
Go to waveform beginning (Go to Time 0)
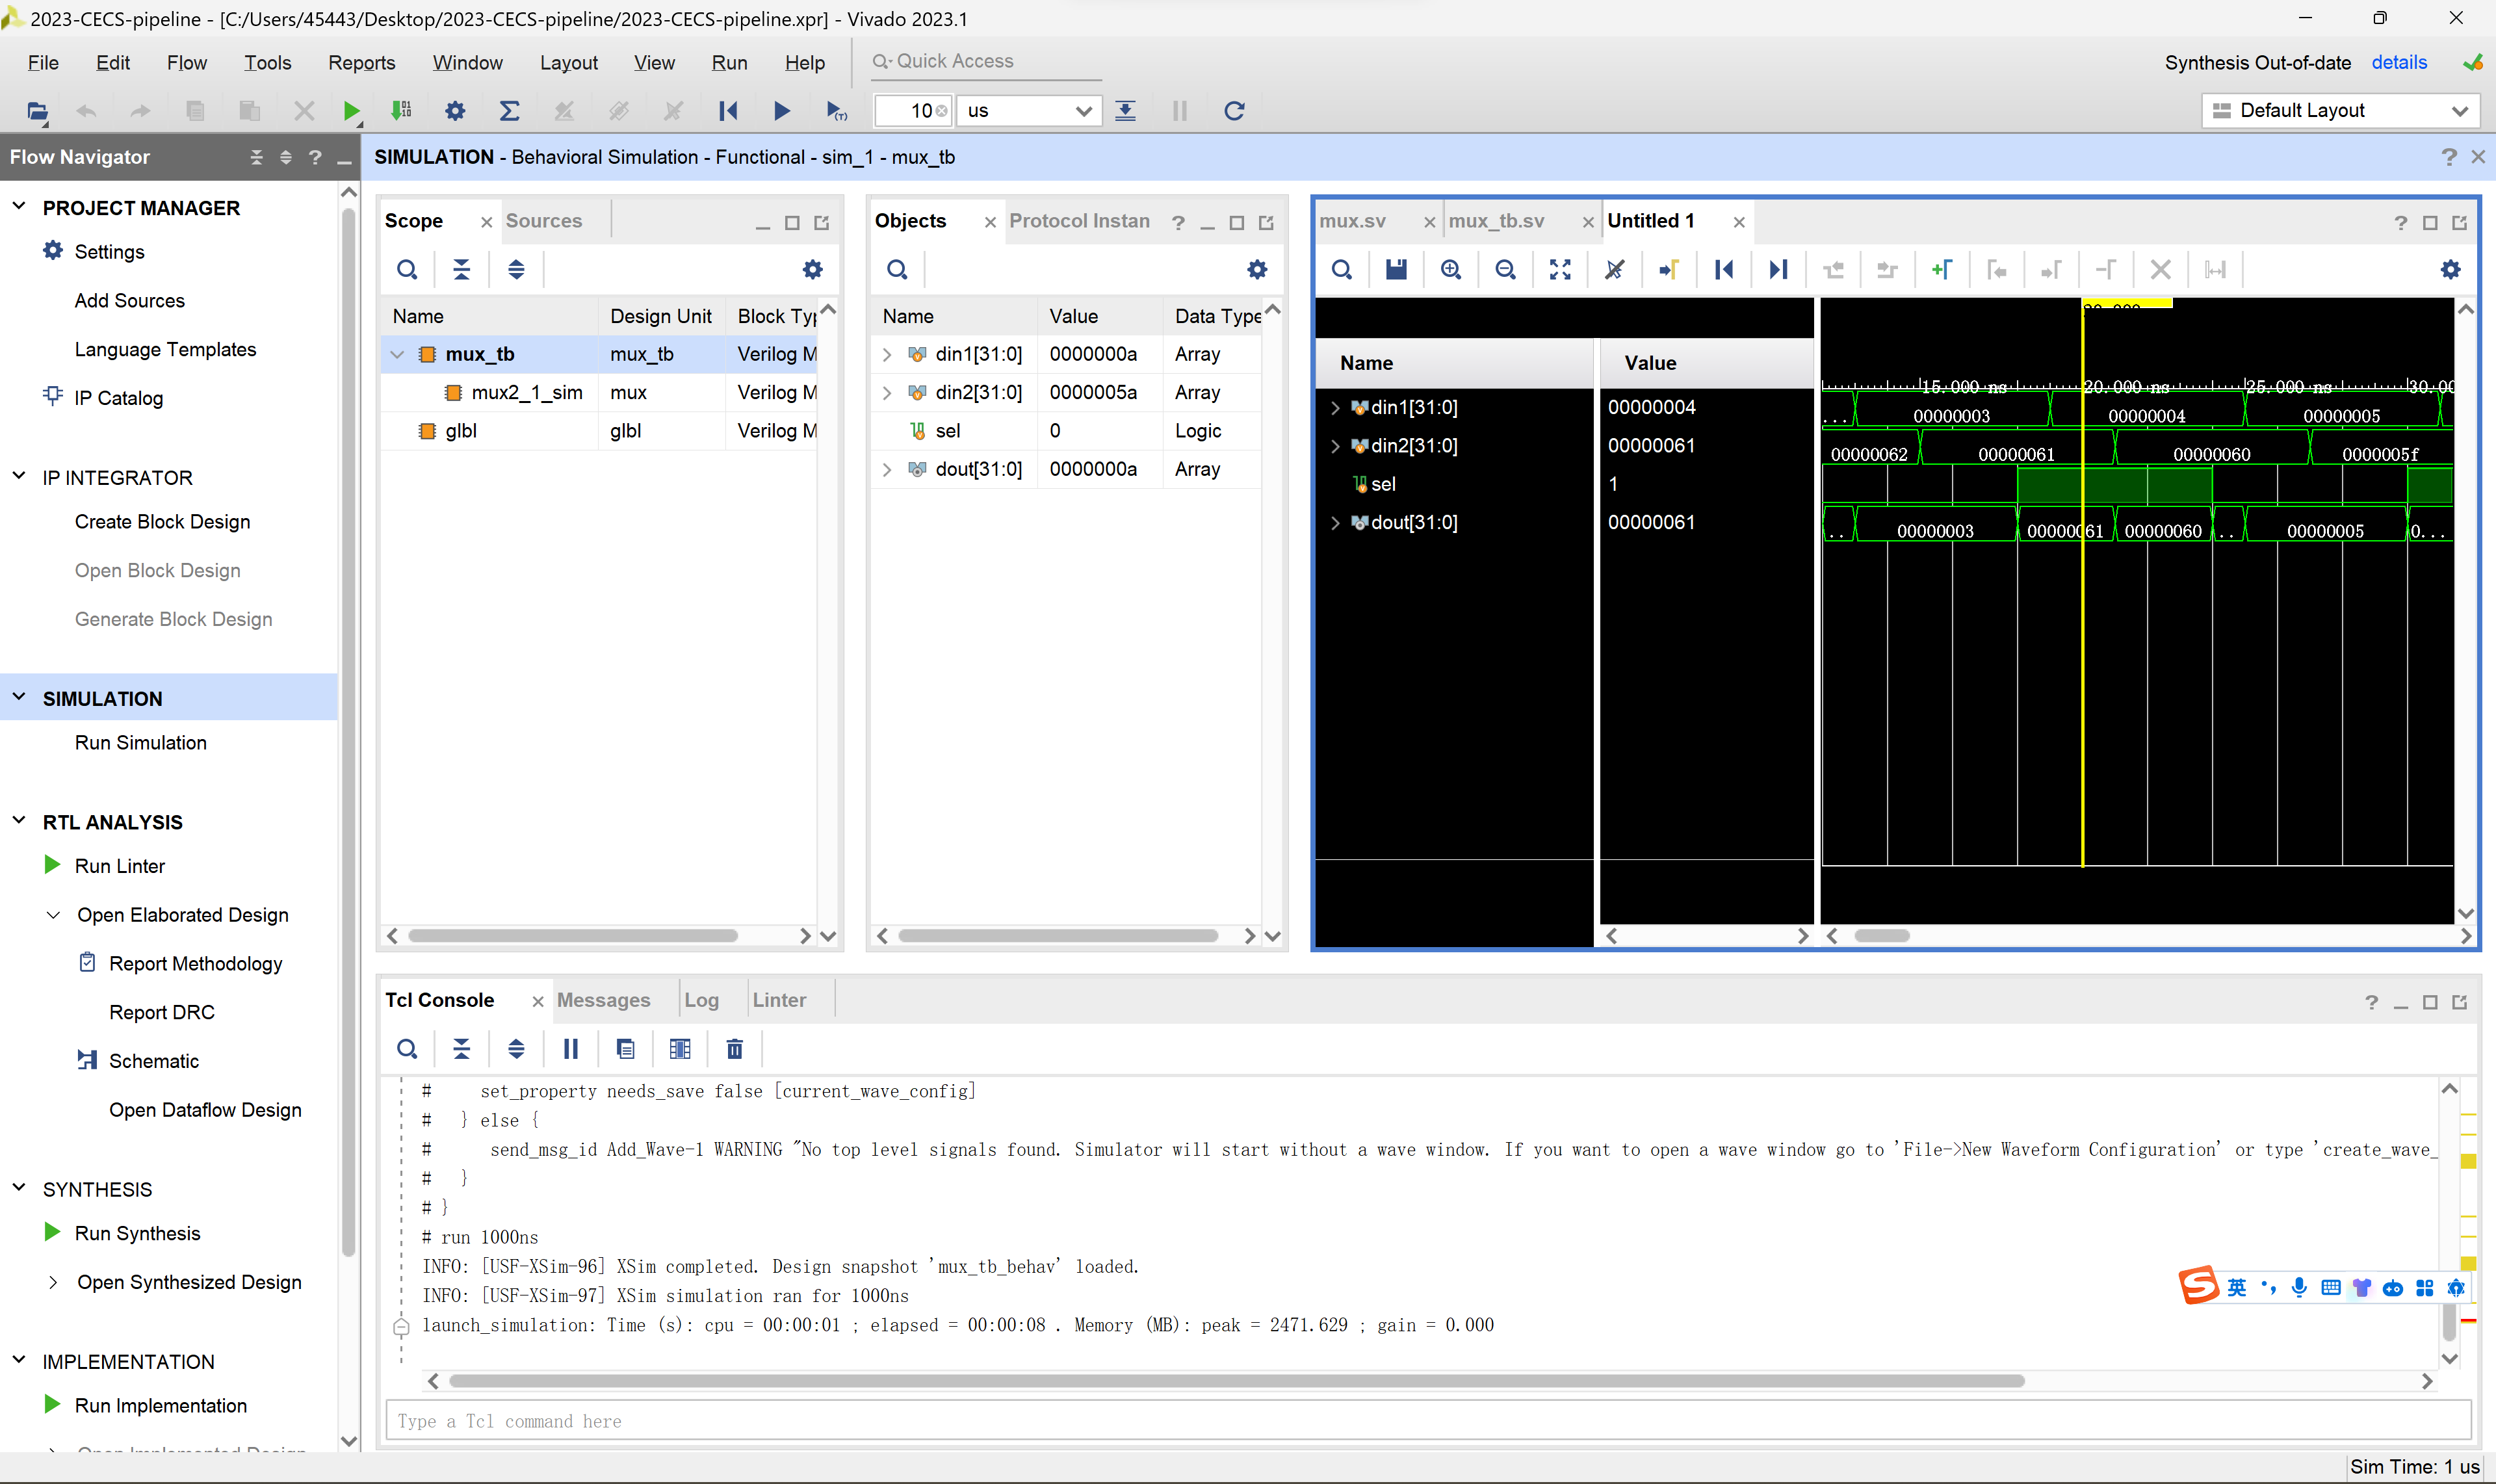pos(1723,269)
